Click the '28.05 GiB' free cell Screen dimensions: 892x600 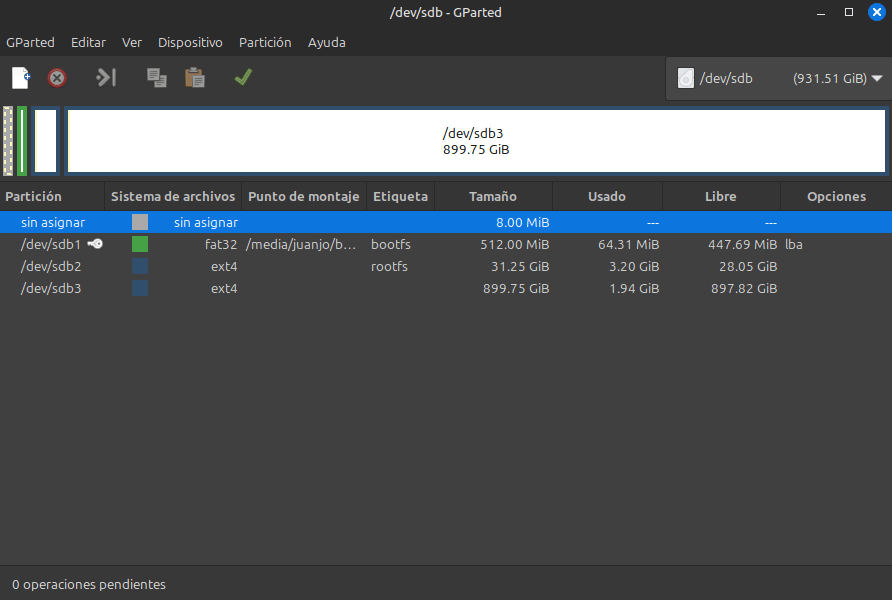pos(748,267)
